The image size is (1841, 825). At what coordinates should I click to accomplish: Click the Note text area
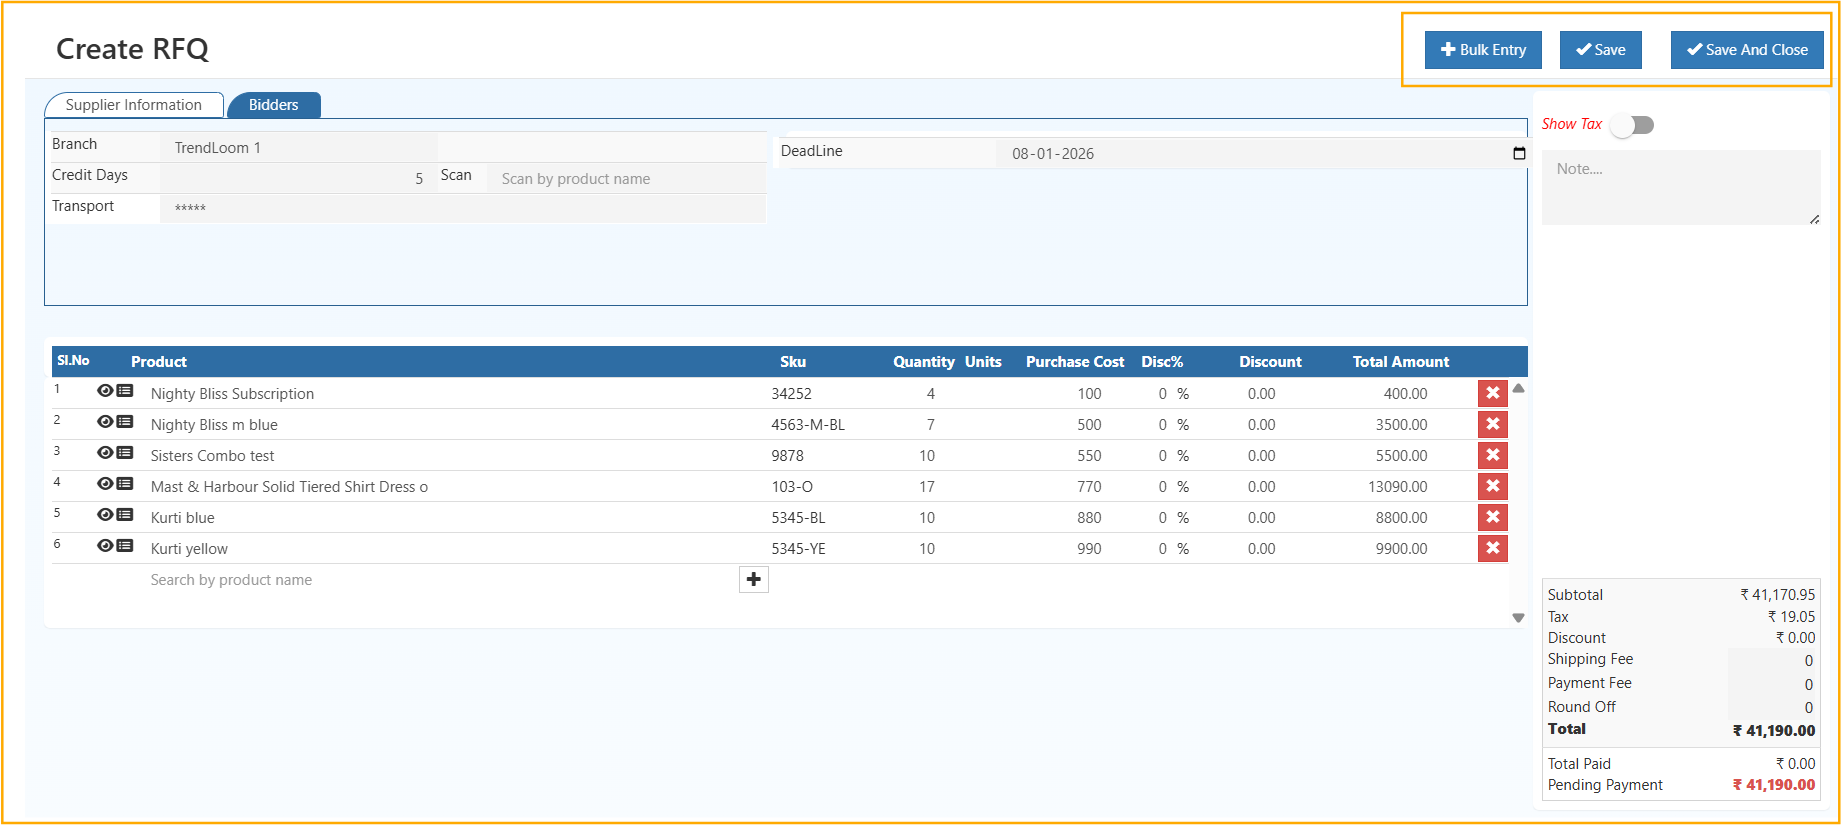1681,187
